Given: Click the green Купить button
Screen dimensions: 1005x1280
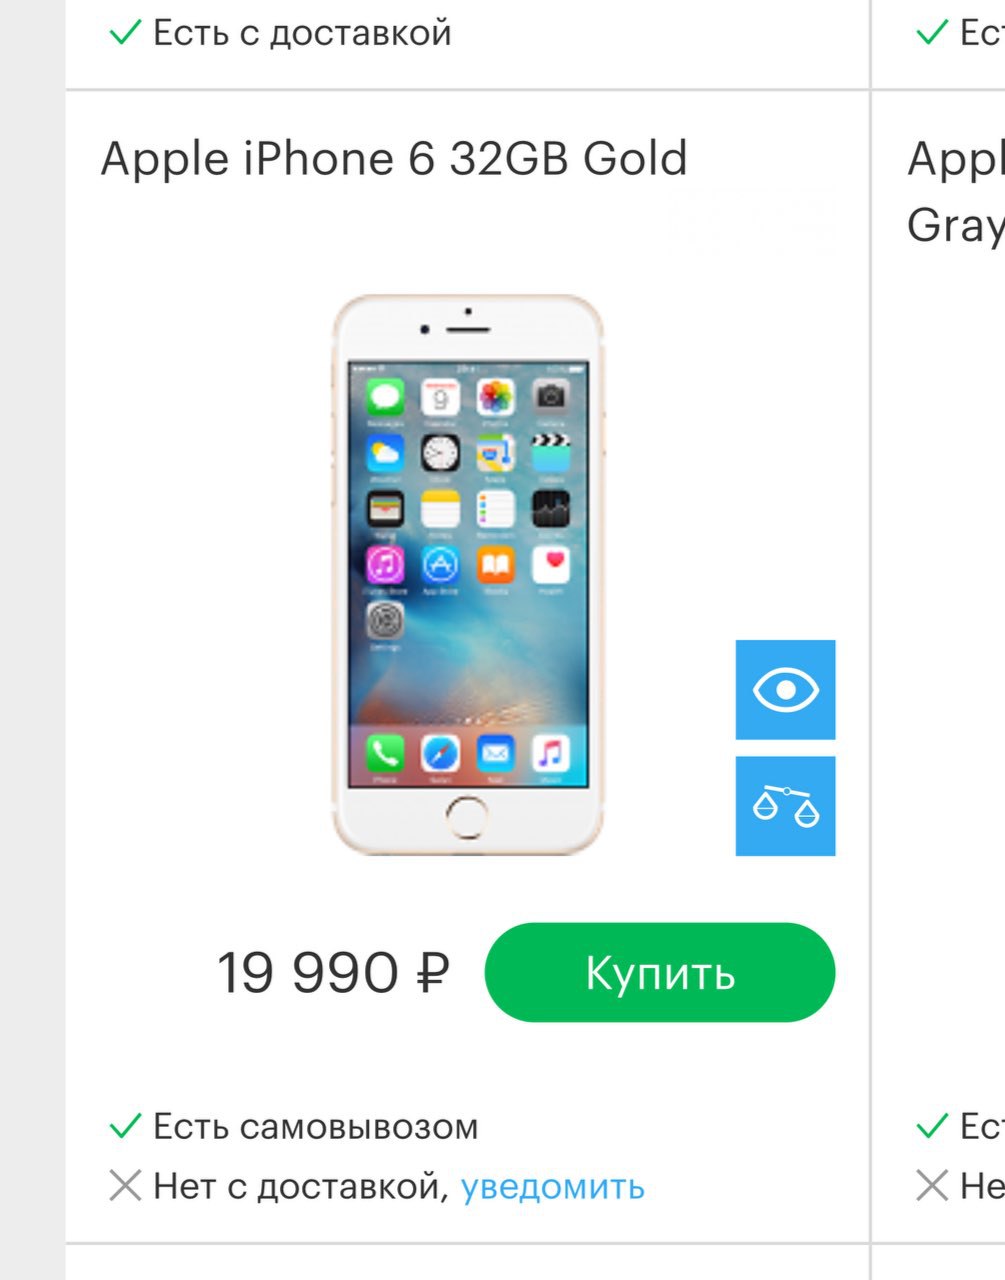Looking at the screenshot, I should (660, 972).
